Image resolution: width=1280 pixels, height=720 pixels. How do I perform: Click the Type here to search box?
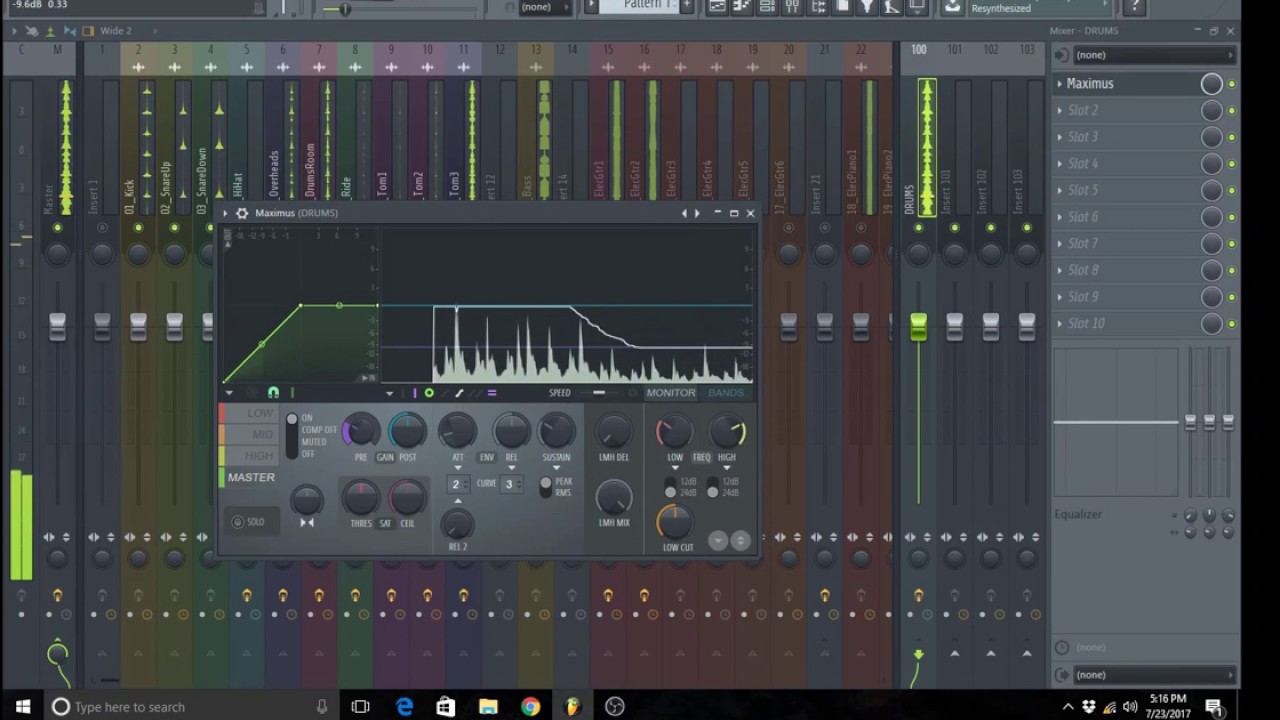click(x=190, y=707)
